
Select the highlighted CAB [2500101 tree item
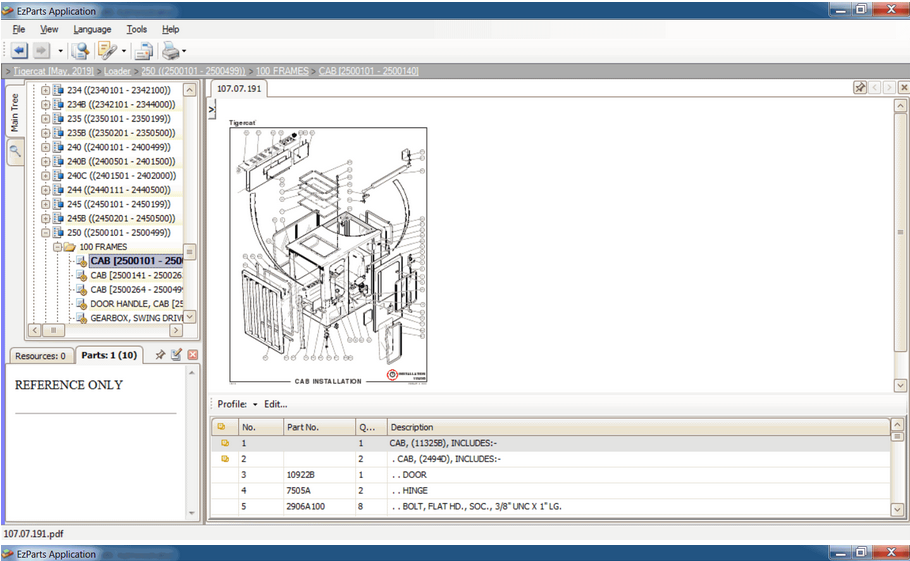coord(136,261)
